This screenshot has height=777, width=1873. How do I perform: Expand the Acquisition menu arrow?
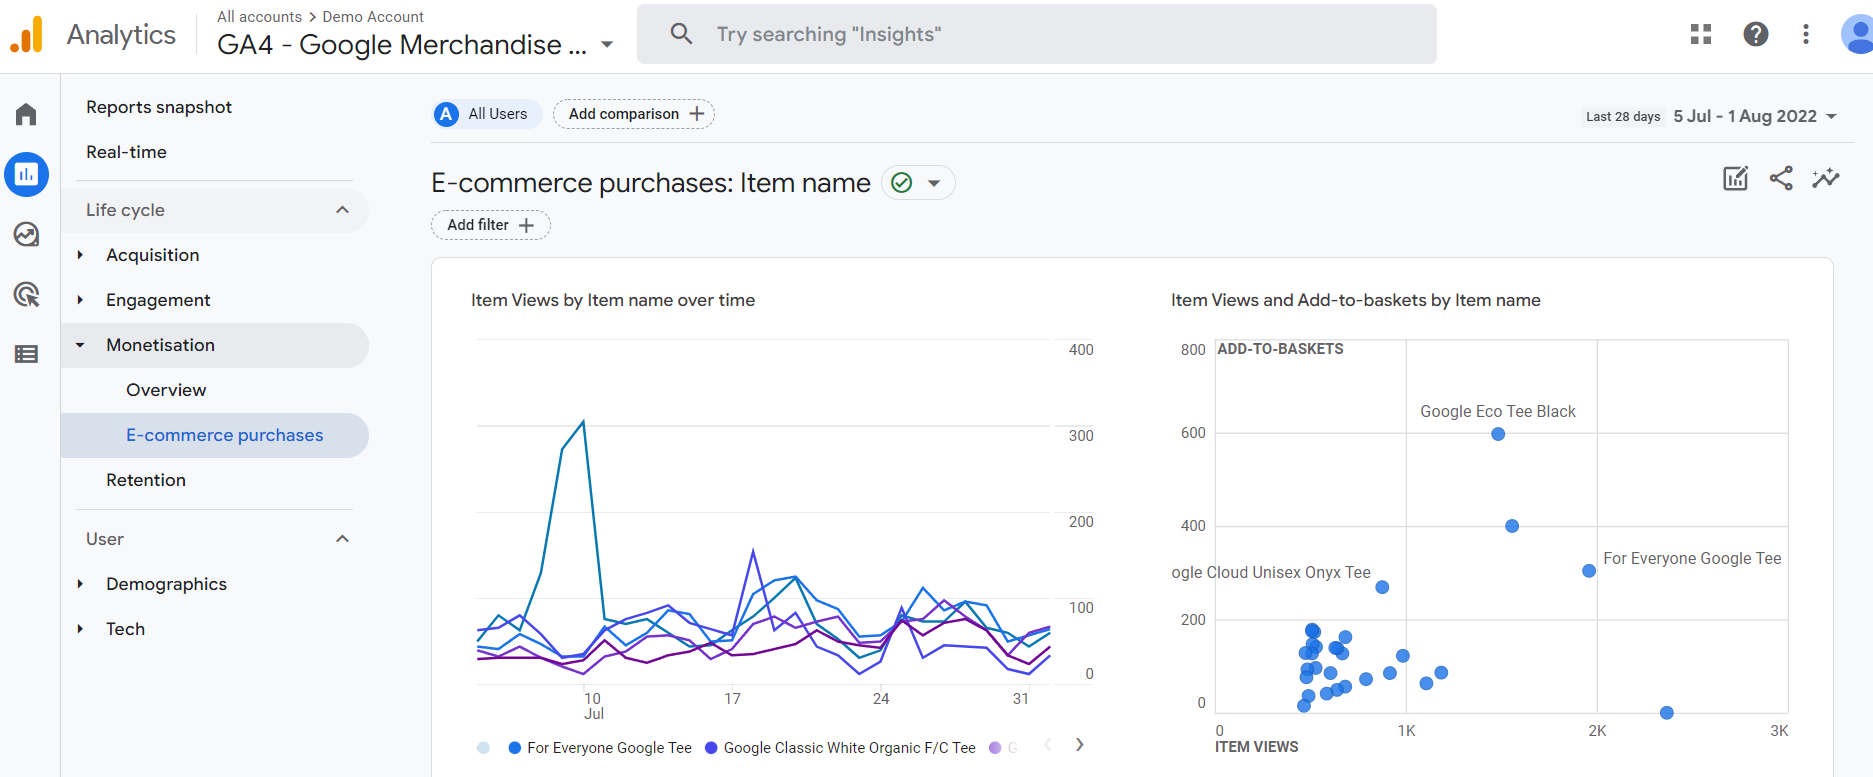[x=80, y=255]
